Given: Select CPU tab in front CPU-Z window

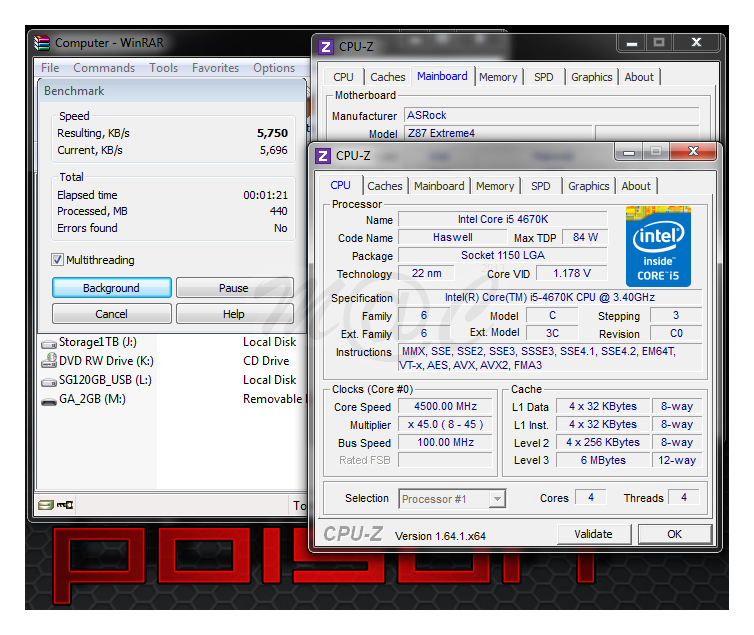Looking at the screenshot, I should tap(340, 185).
